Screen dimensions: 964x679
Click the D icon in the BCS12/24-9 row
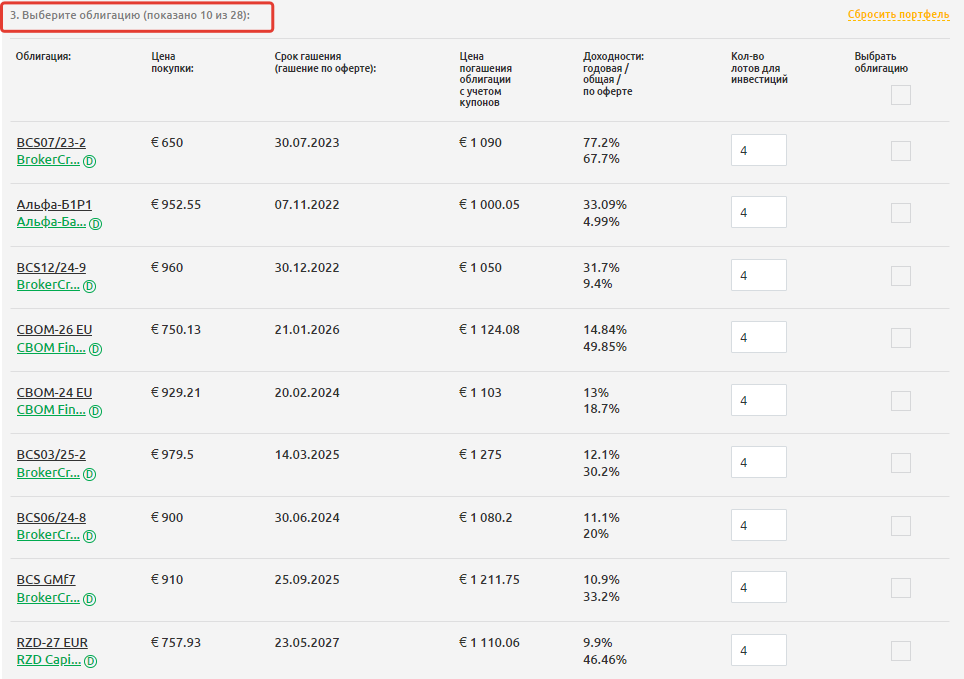(89, 286)
